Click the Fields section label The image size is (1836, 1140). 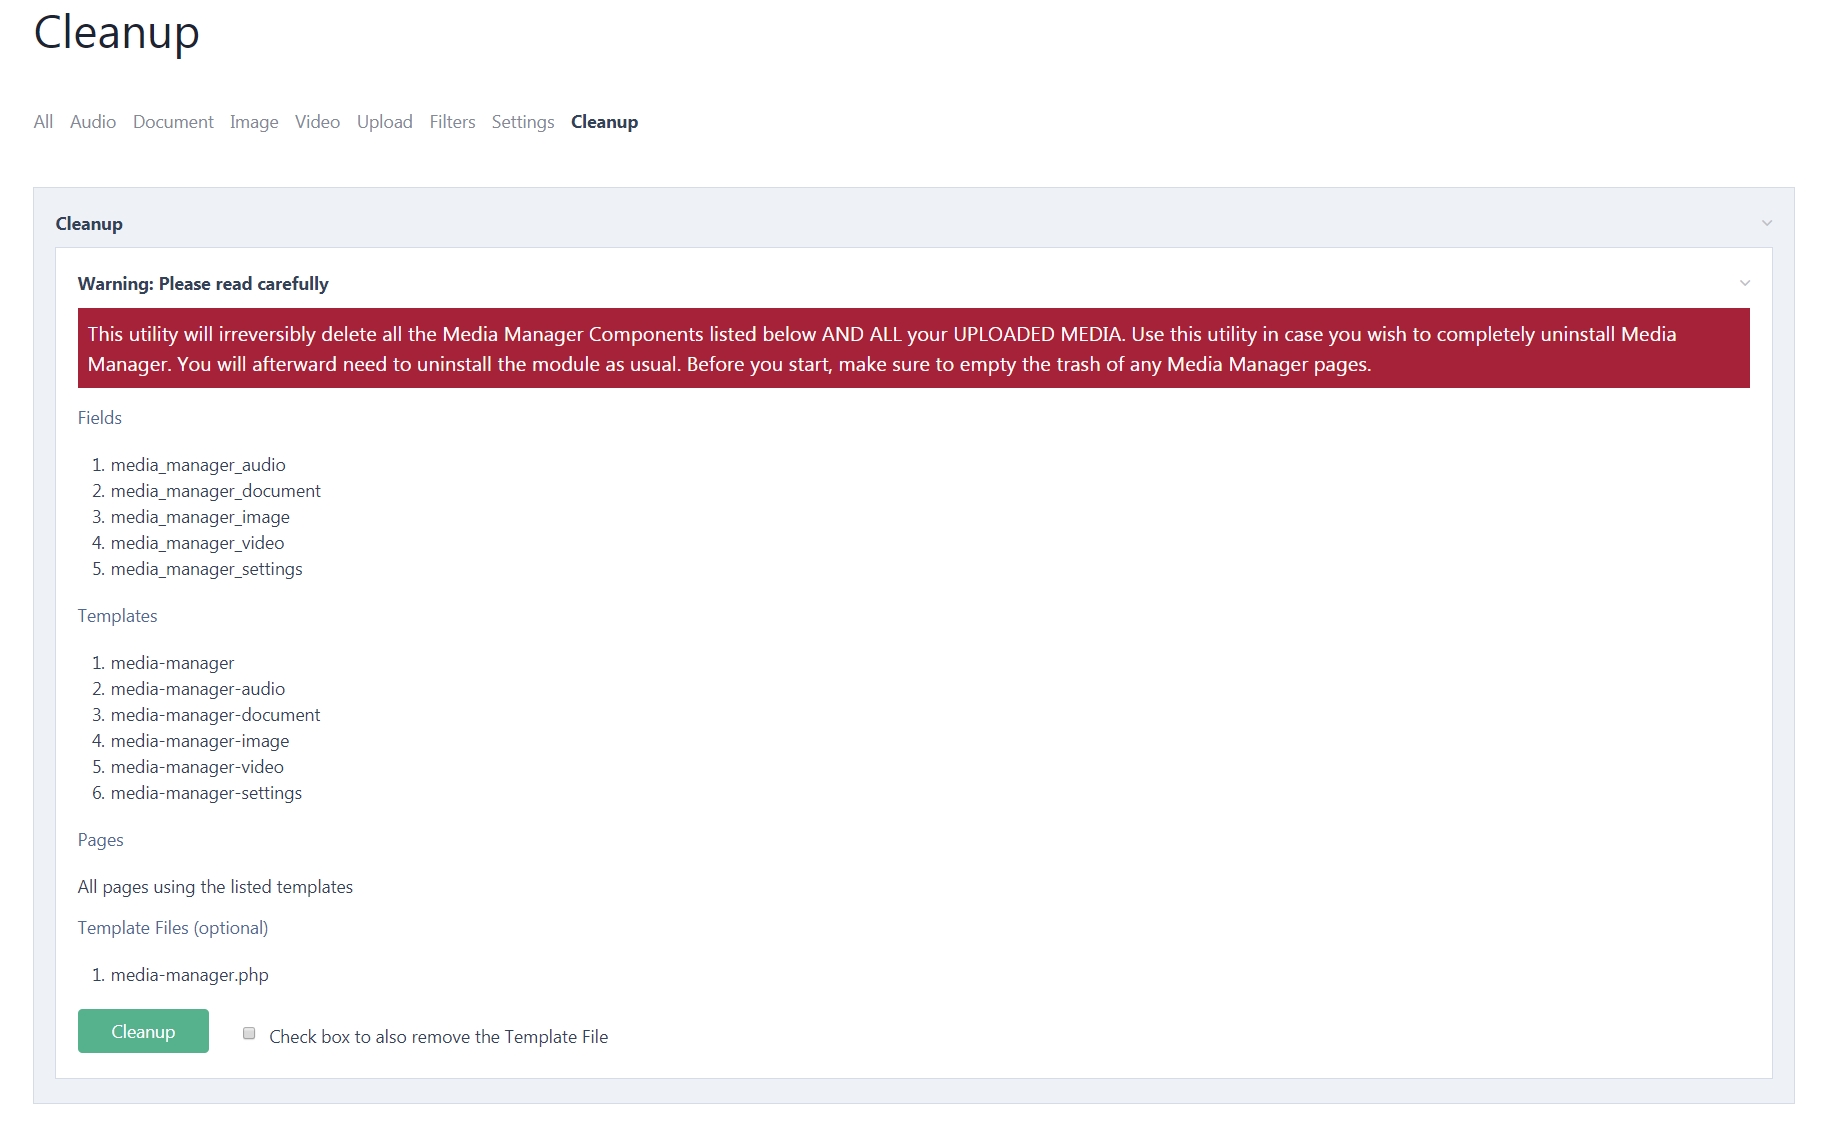point(100,418)
